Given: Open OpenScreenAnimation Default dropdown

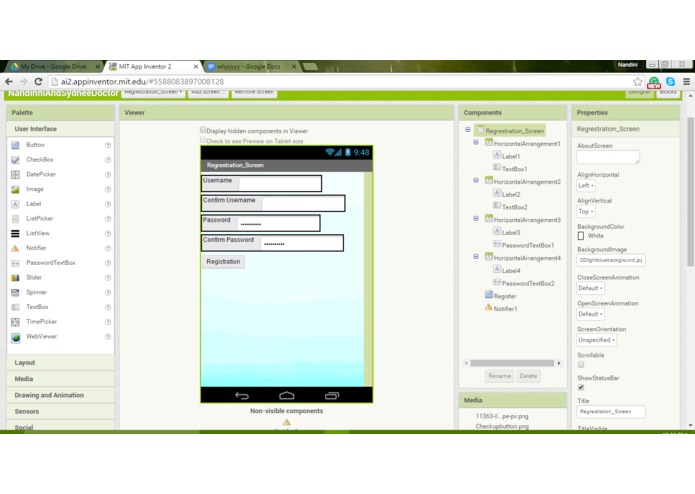Looking at the screenshot, I should click(x=590, y=314).
